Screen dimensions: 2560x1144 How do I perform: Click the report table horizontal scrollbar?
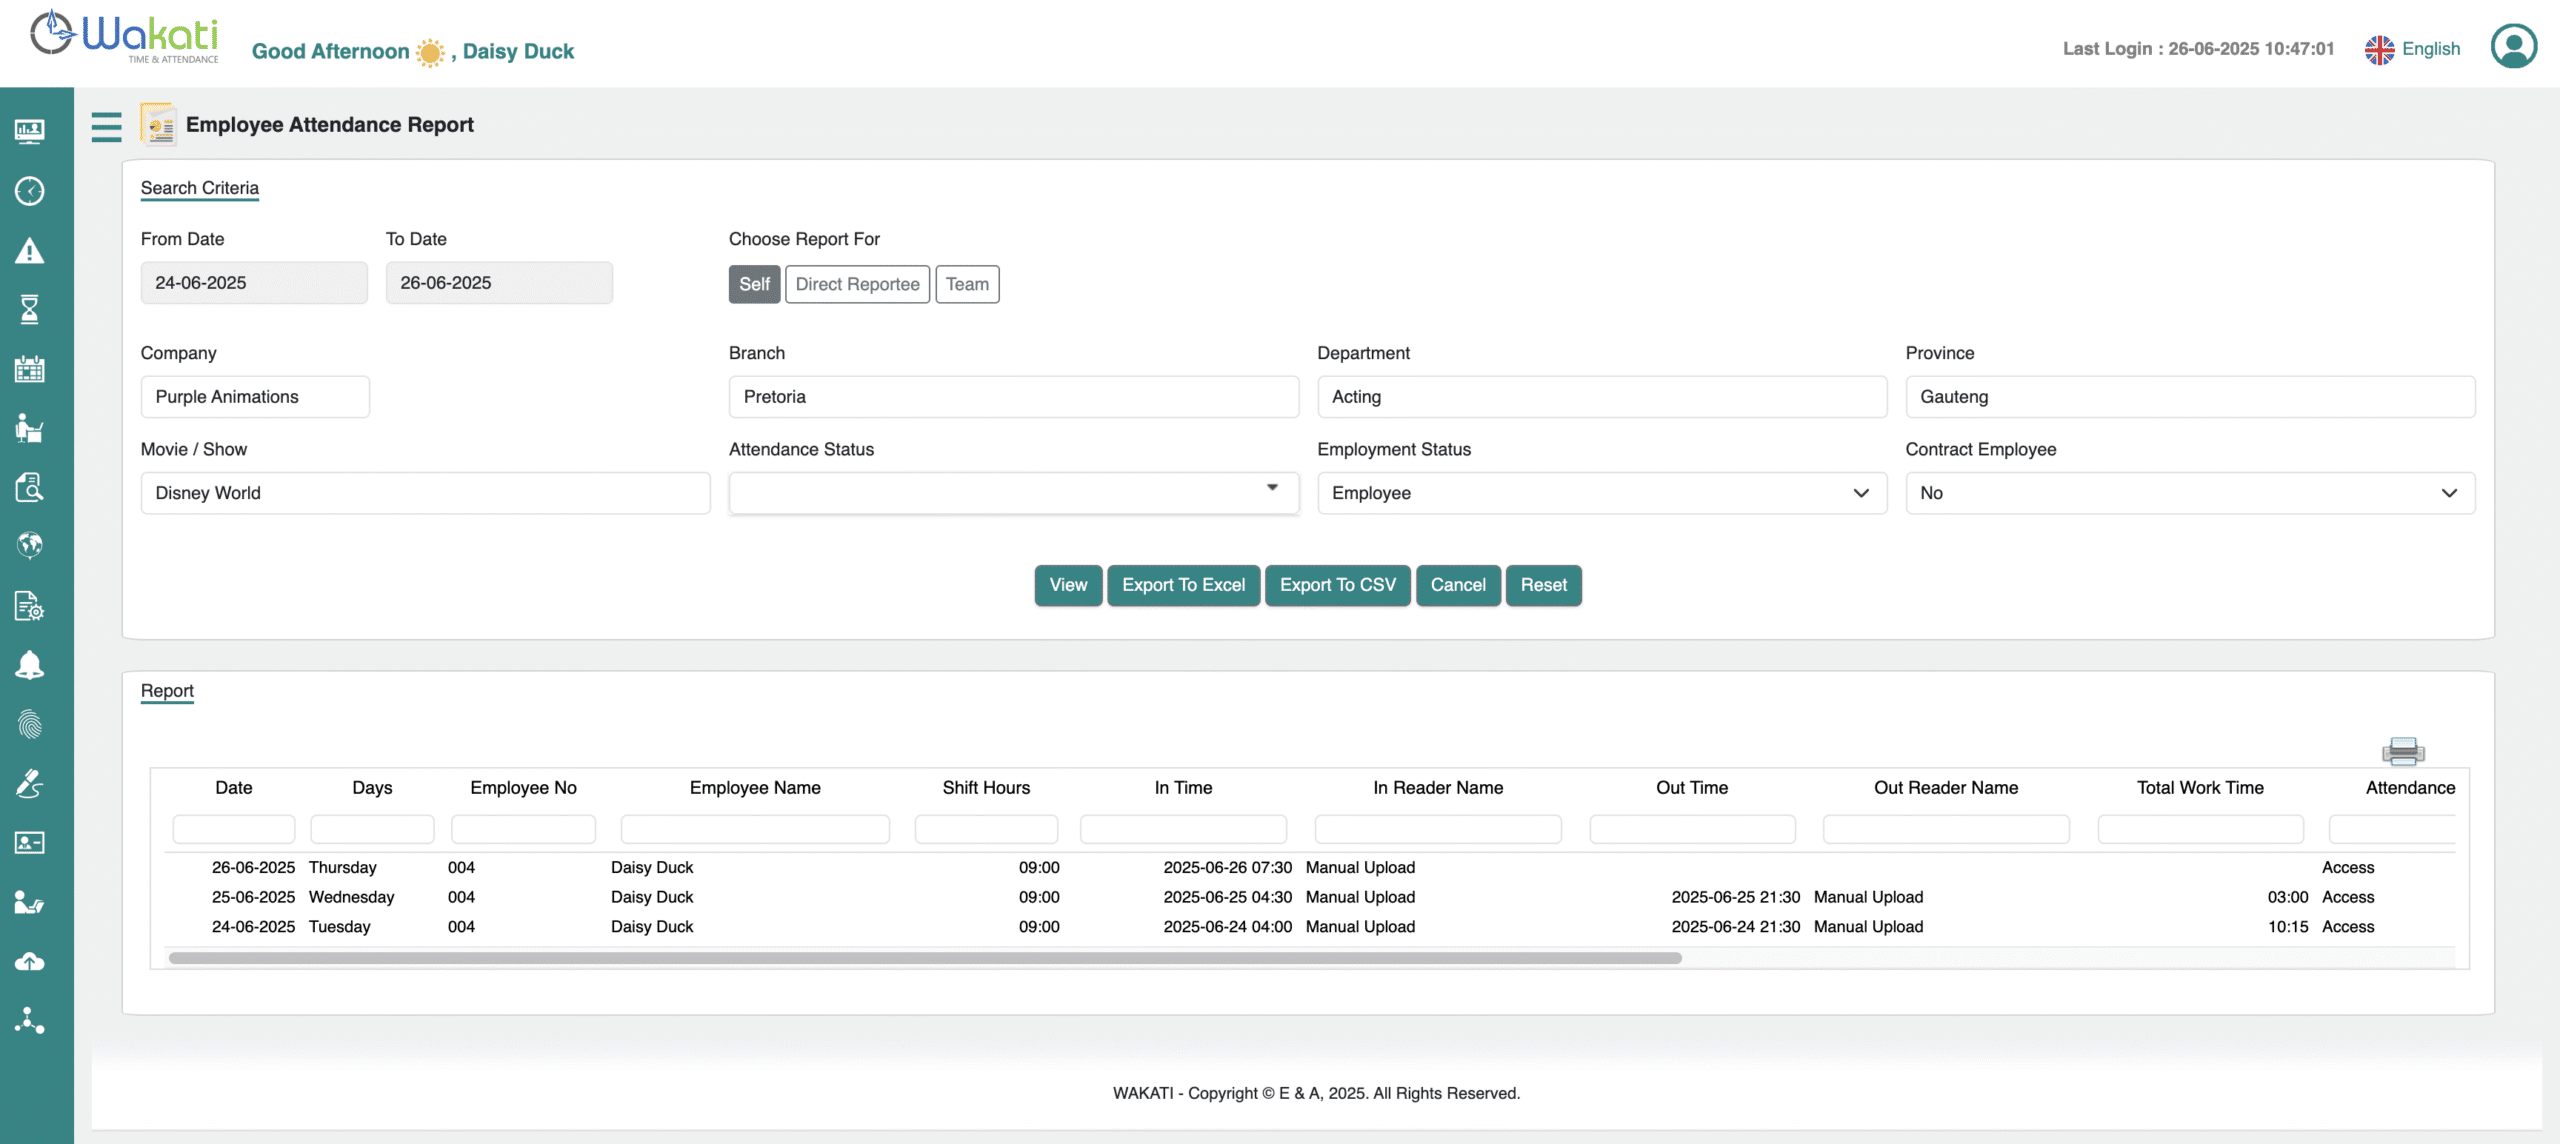(925, 958)
